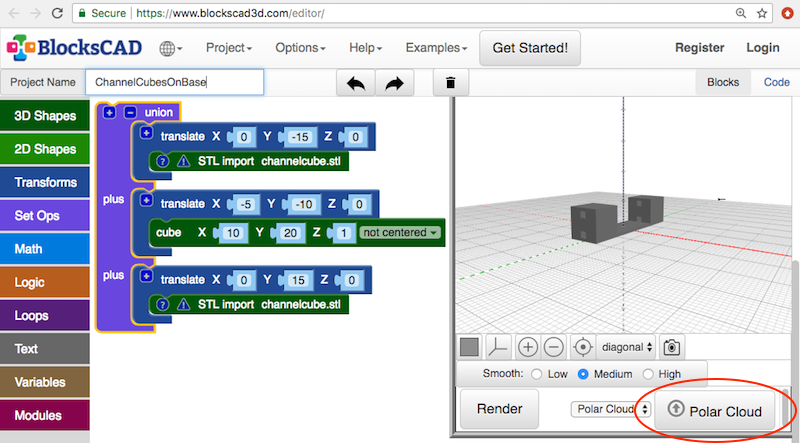800x443 pixels.
Task: Open the Project menu
Action: pos(229,48)
